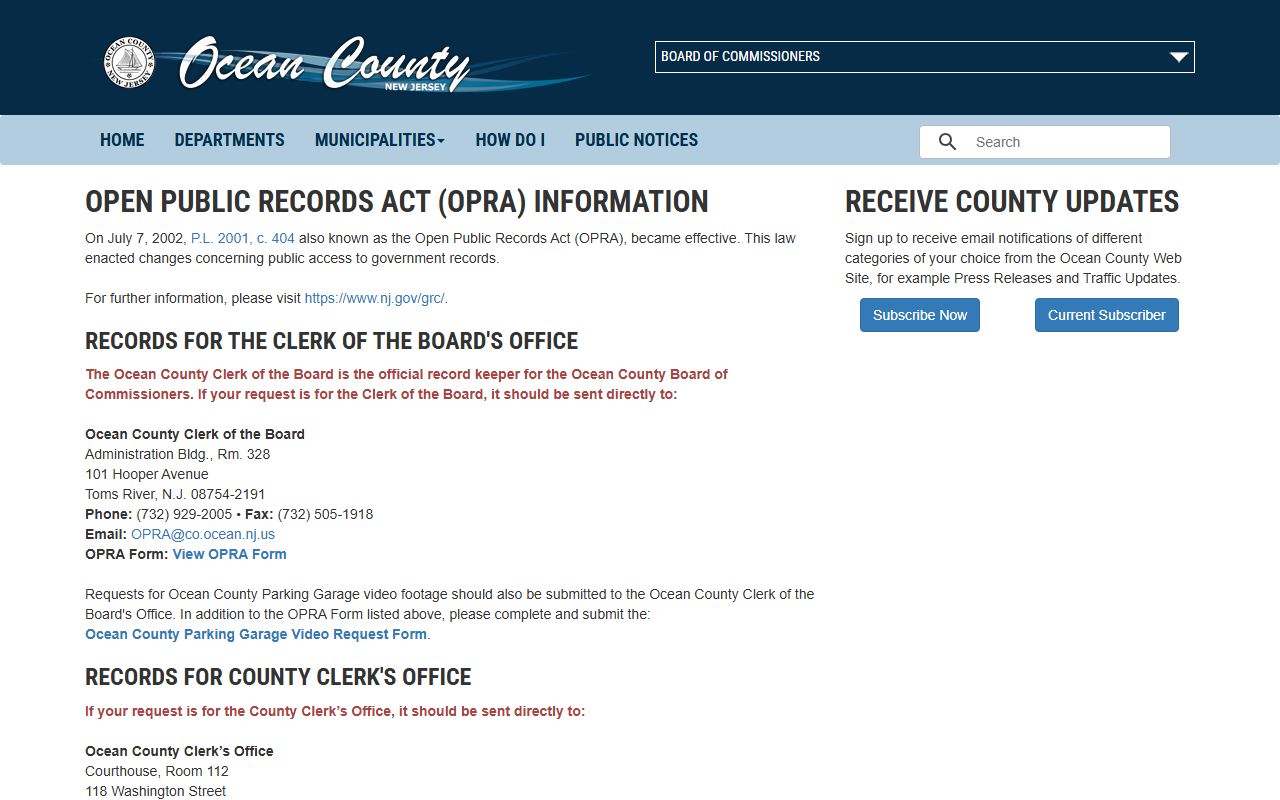Open Public Notices page
1280x800 pixels.
click(x=636, y=140)
